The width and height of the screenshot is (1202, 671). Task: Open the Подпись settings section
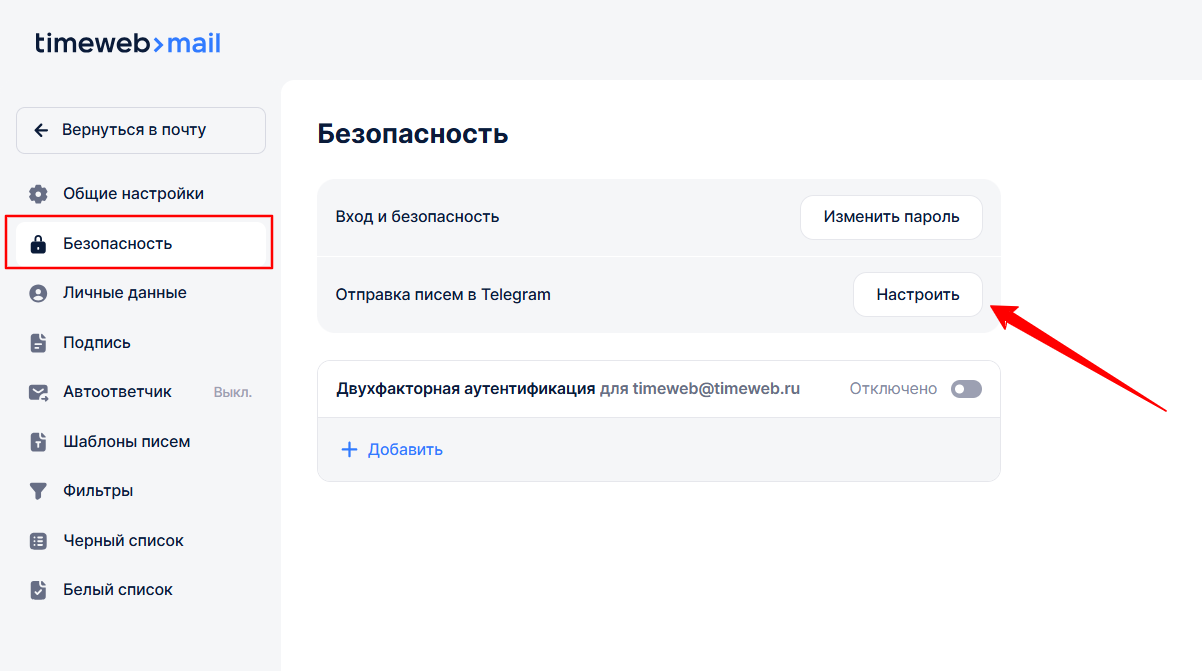pyautogui.click(x=97, y=343)
